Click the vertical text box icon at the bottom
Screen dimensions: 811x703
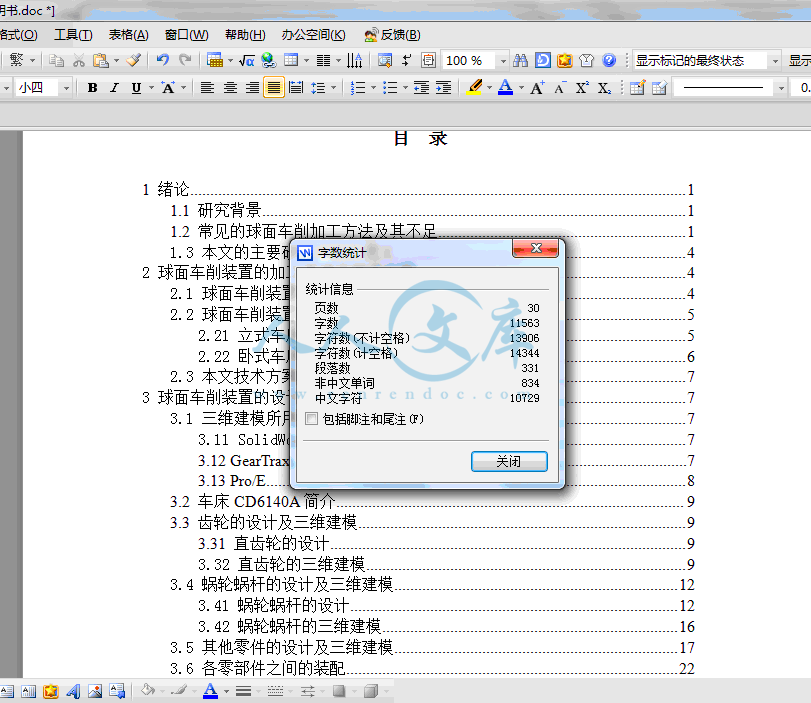coord(28,691)
